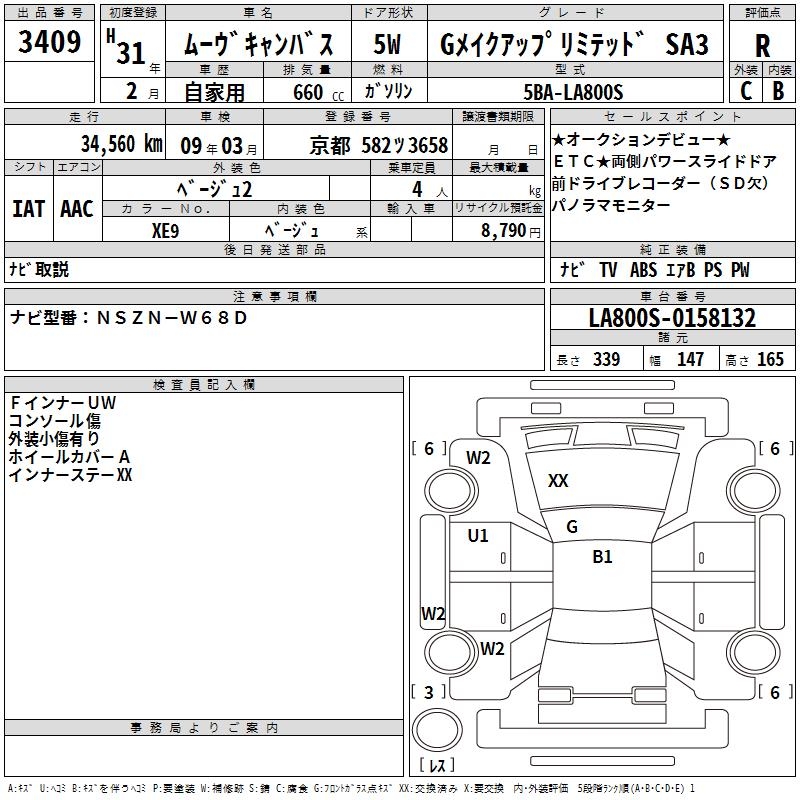Select the exterior grade C cell

(x=745, y=90)
